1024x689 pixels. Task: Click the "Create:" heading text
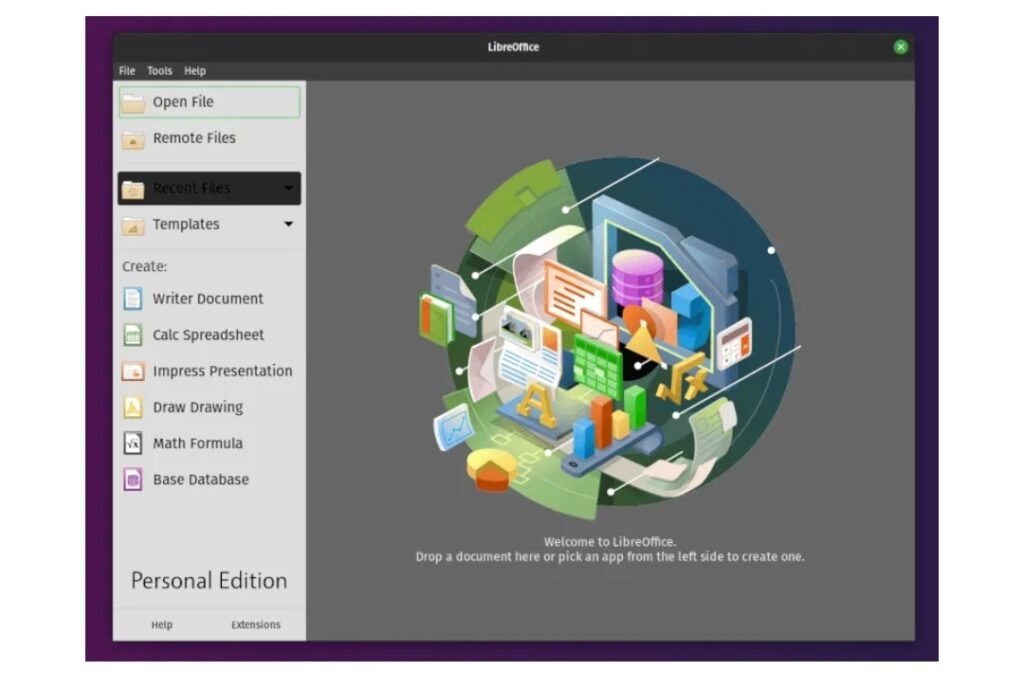click(144, 266)
